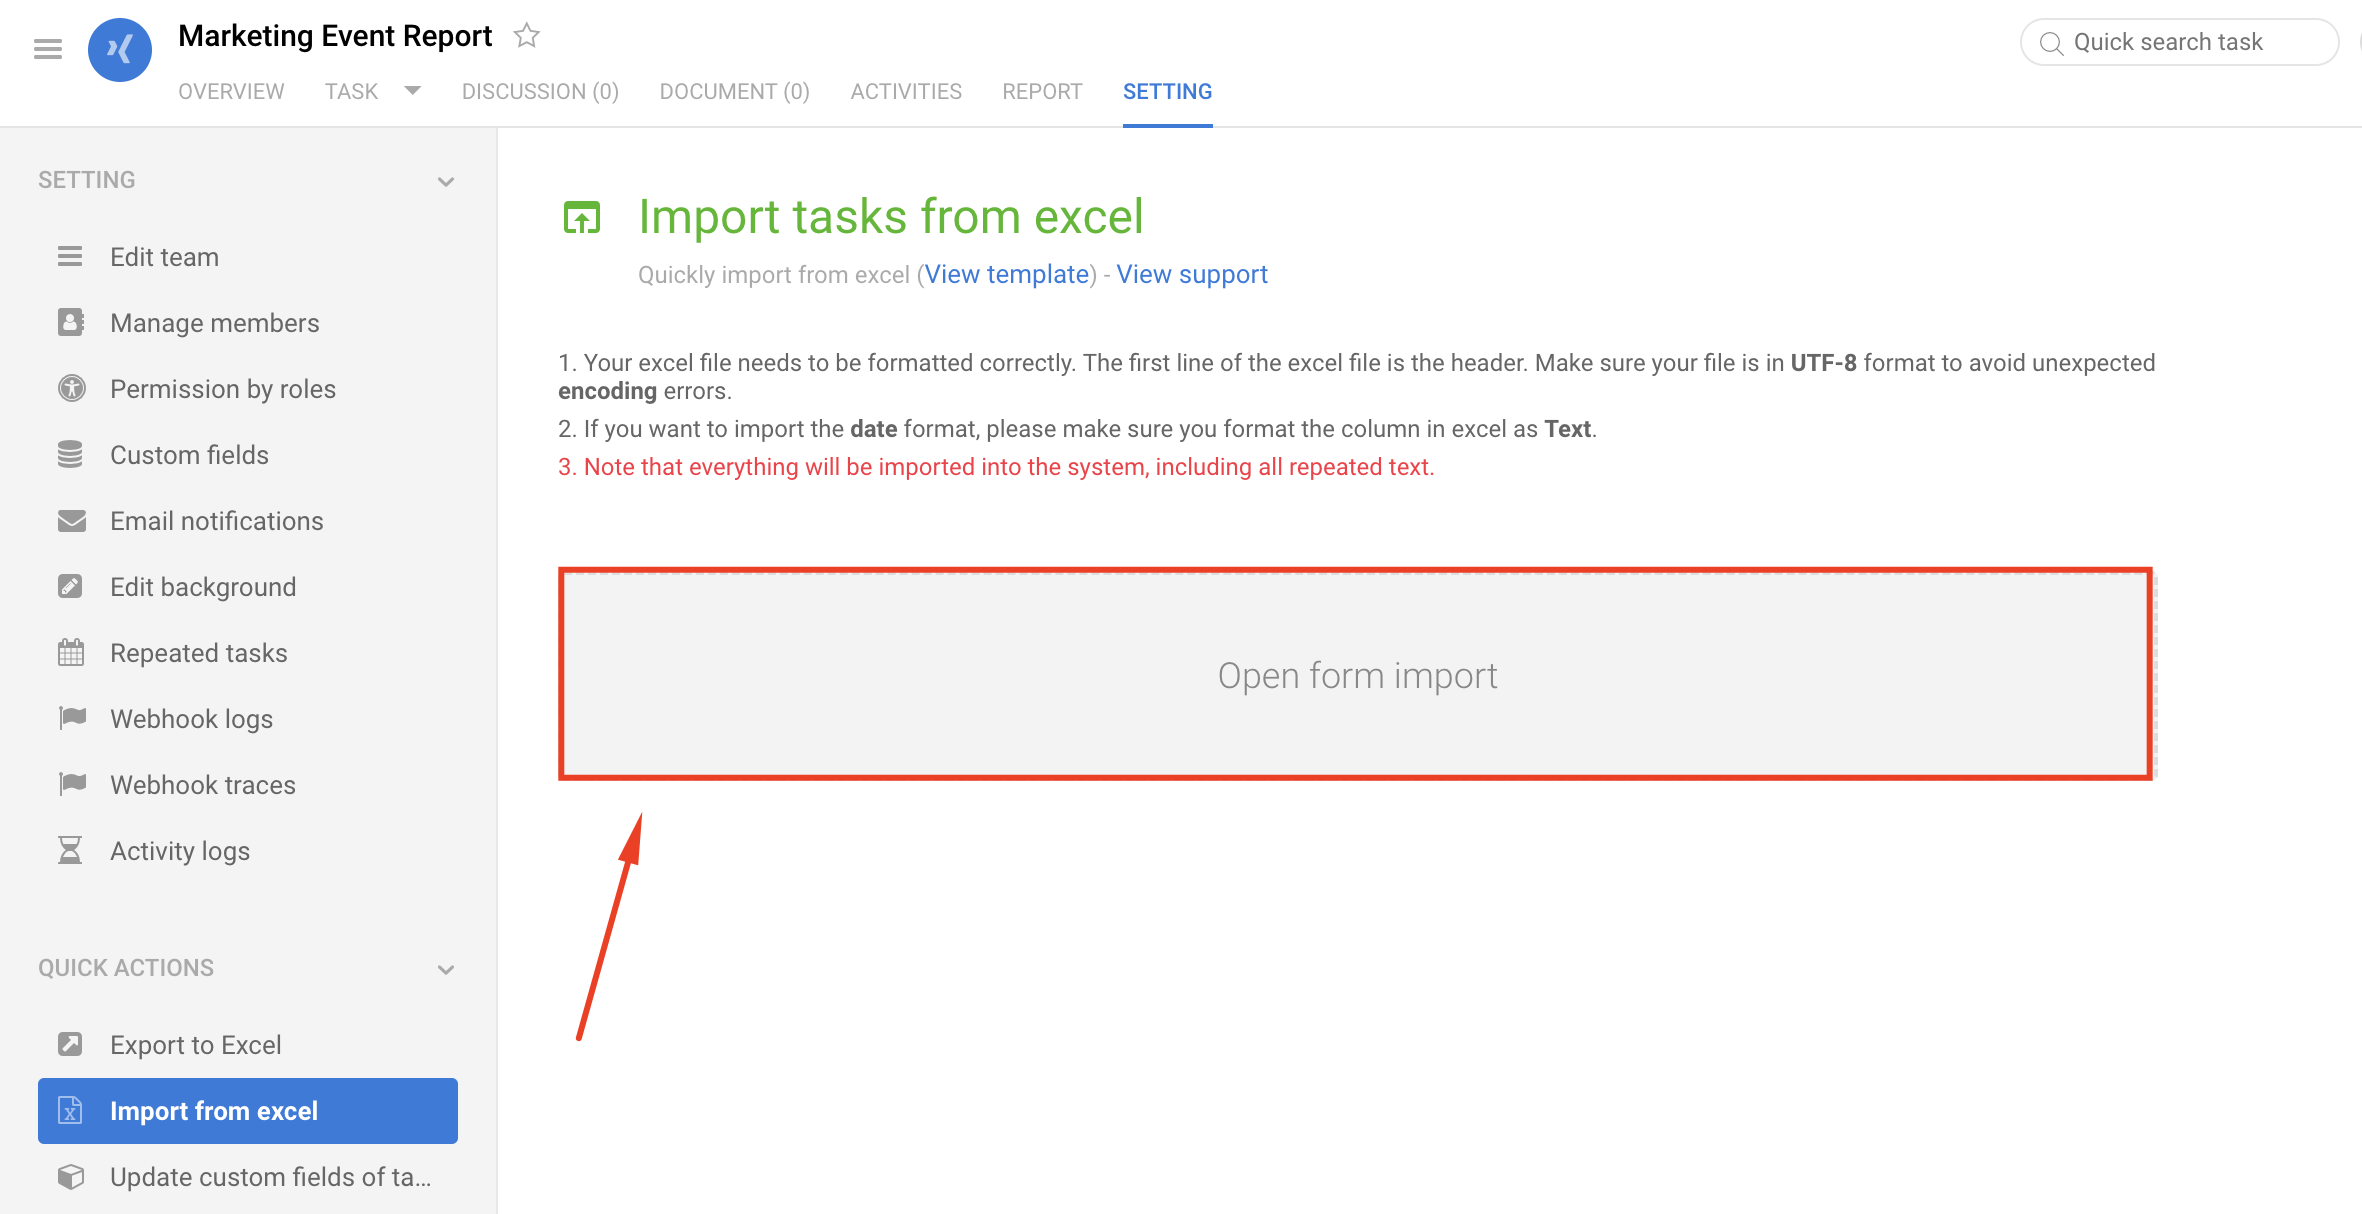Collapse the SETTING sidebar section
The image size is (2362, 1214).
[x=446, y=181]
